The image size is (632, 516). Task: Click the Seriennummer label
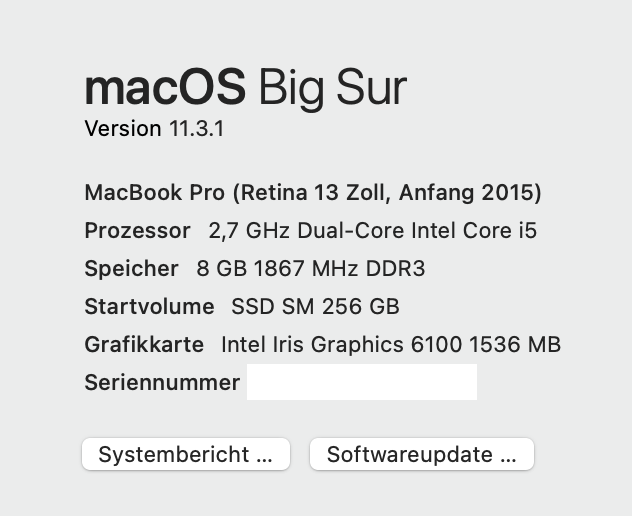coord(162,383)
